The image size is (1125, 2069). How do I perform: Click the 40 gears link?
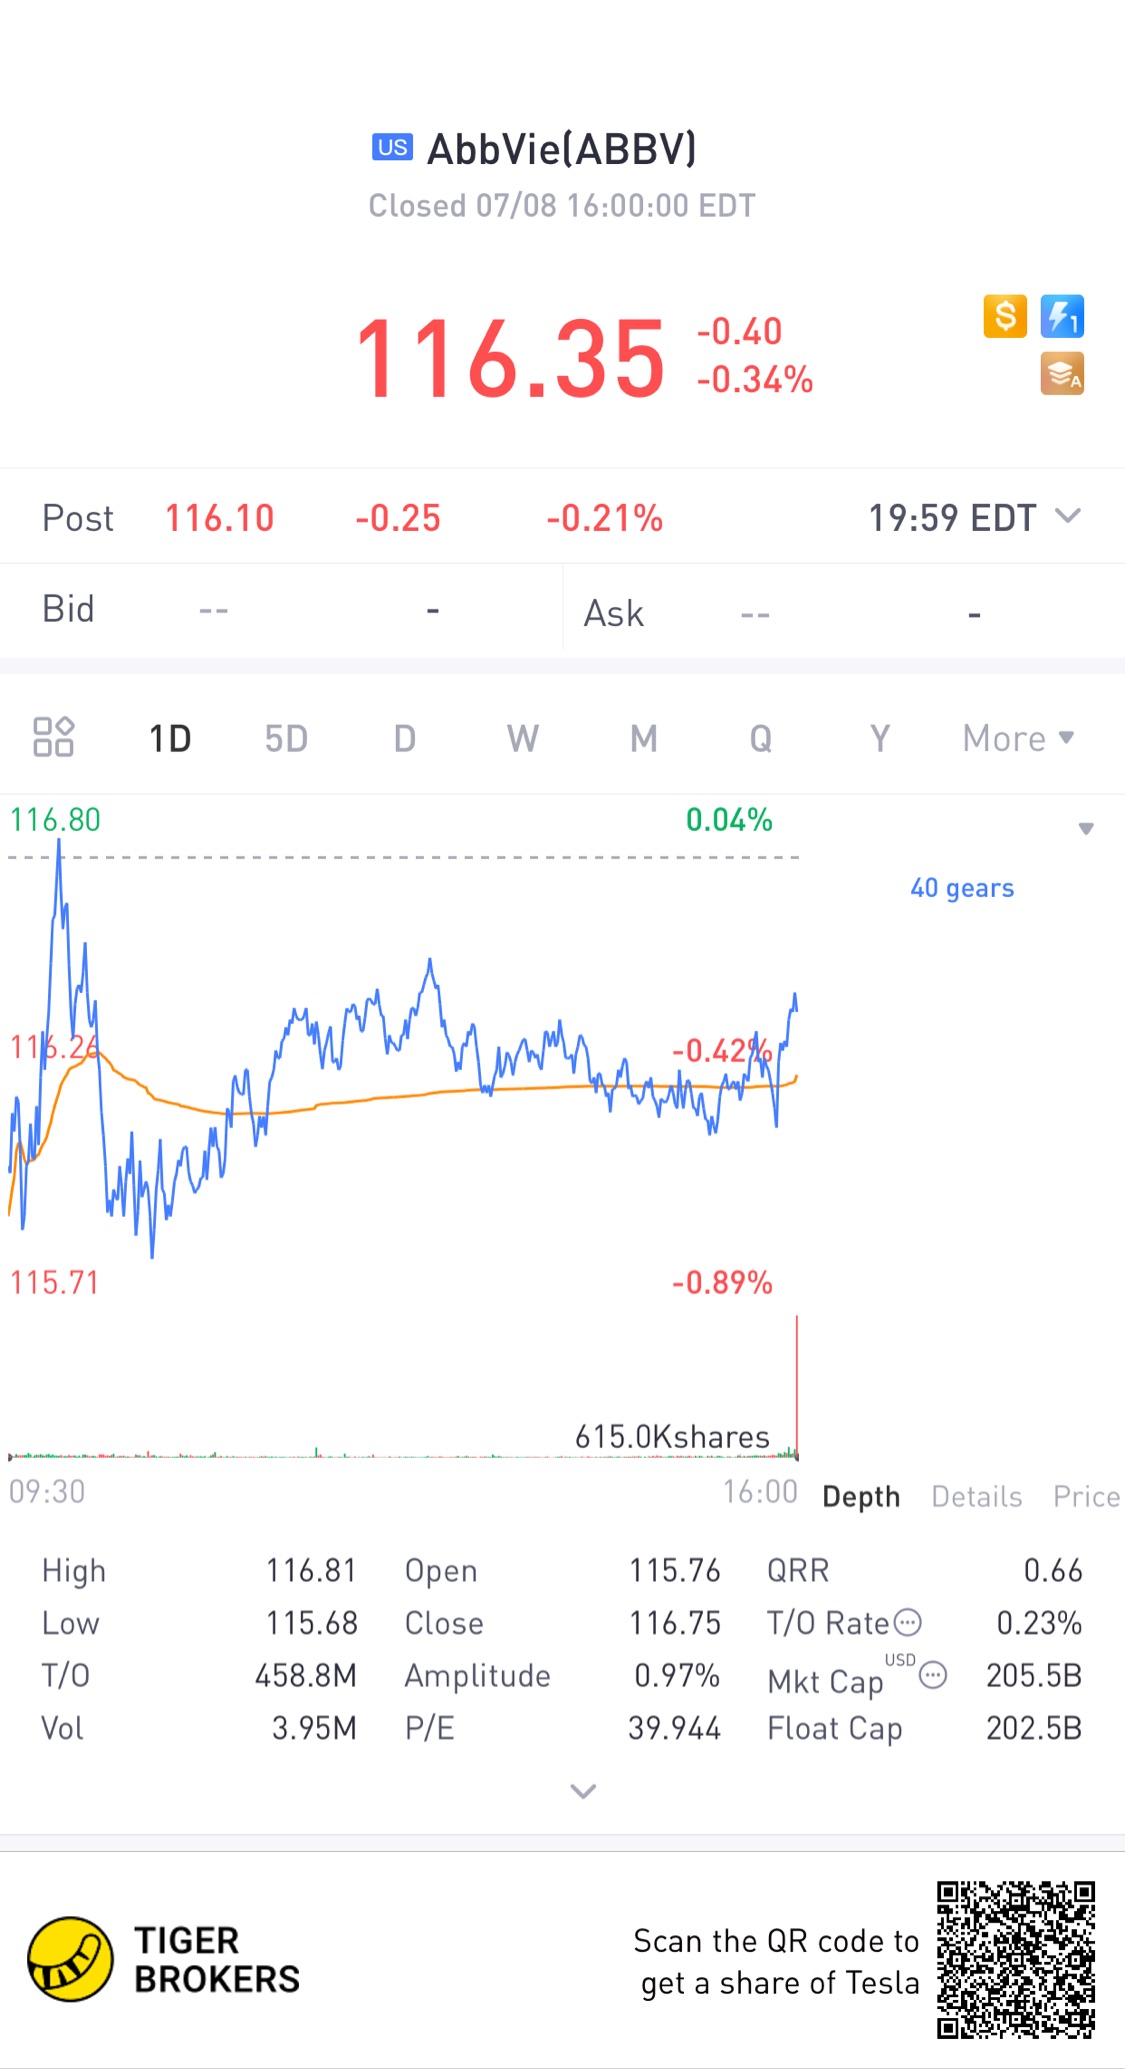point(961,888)
